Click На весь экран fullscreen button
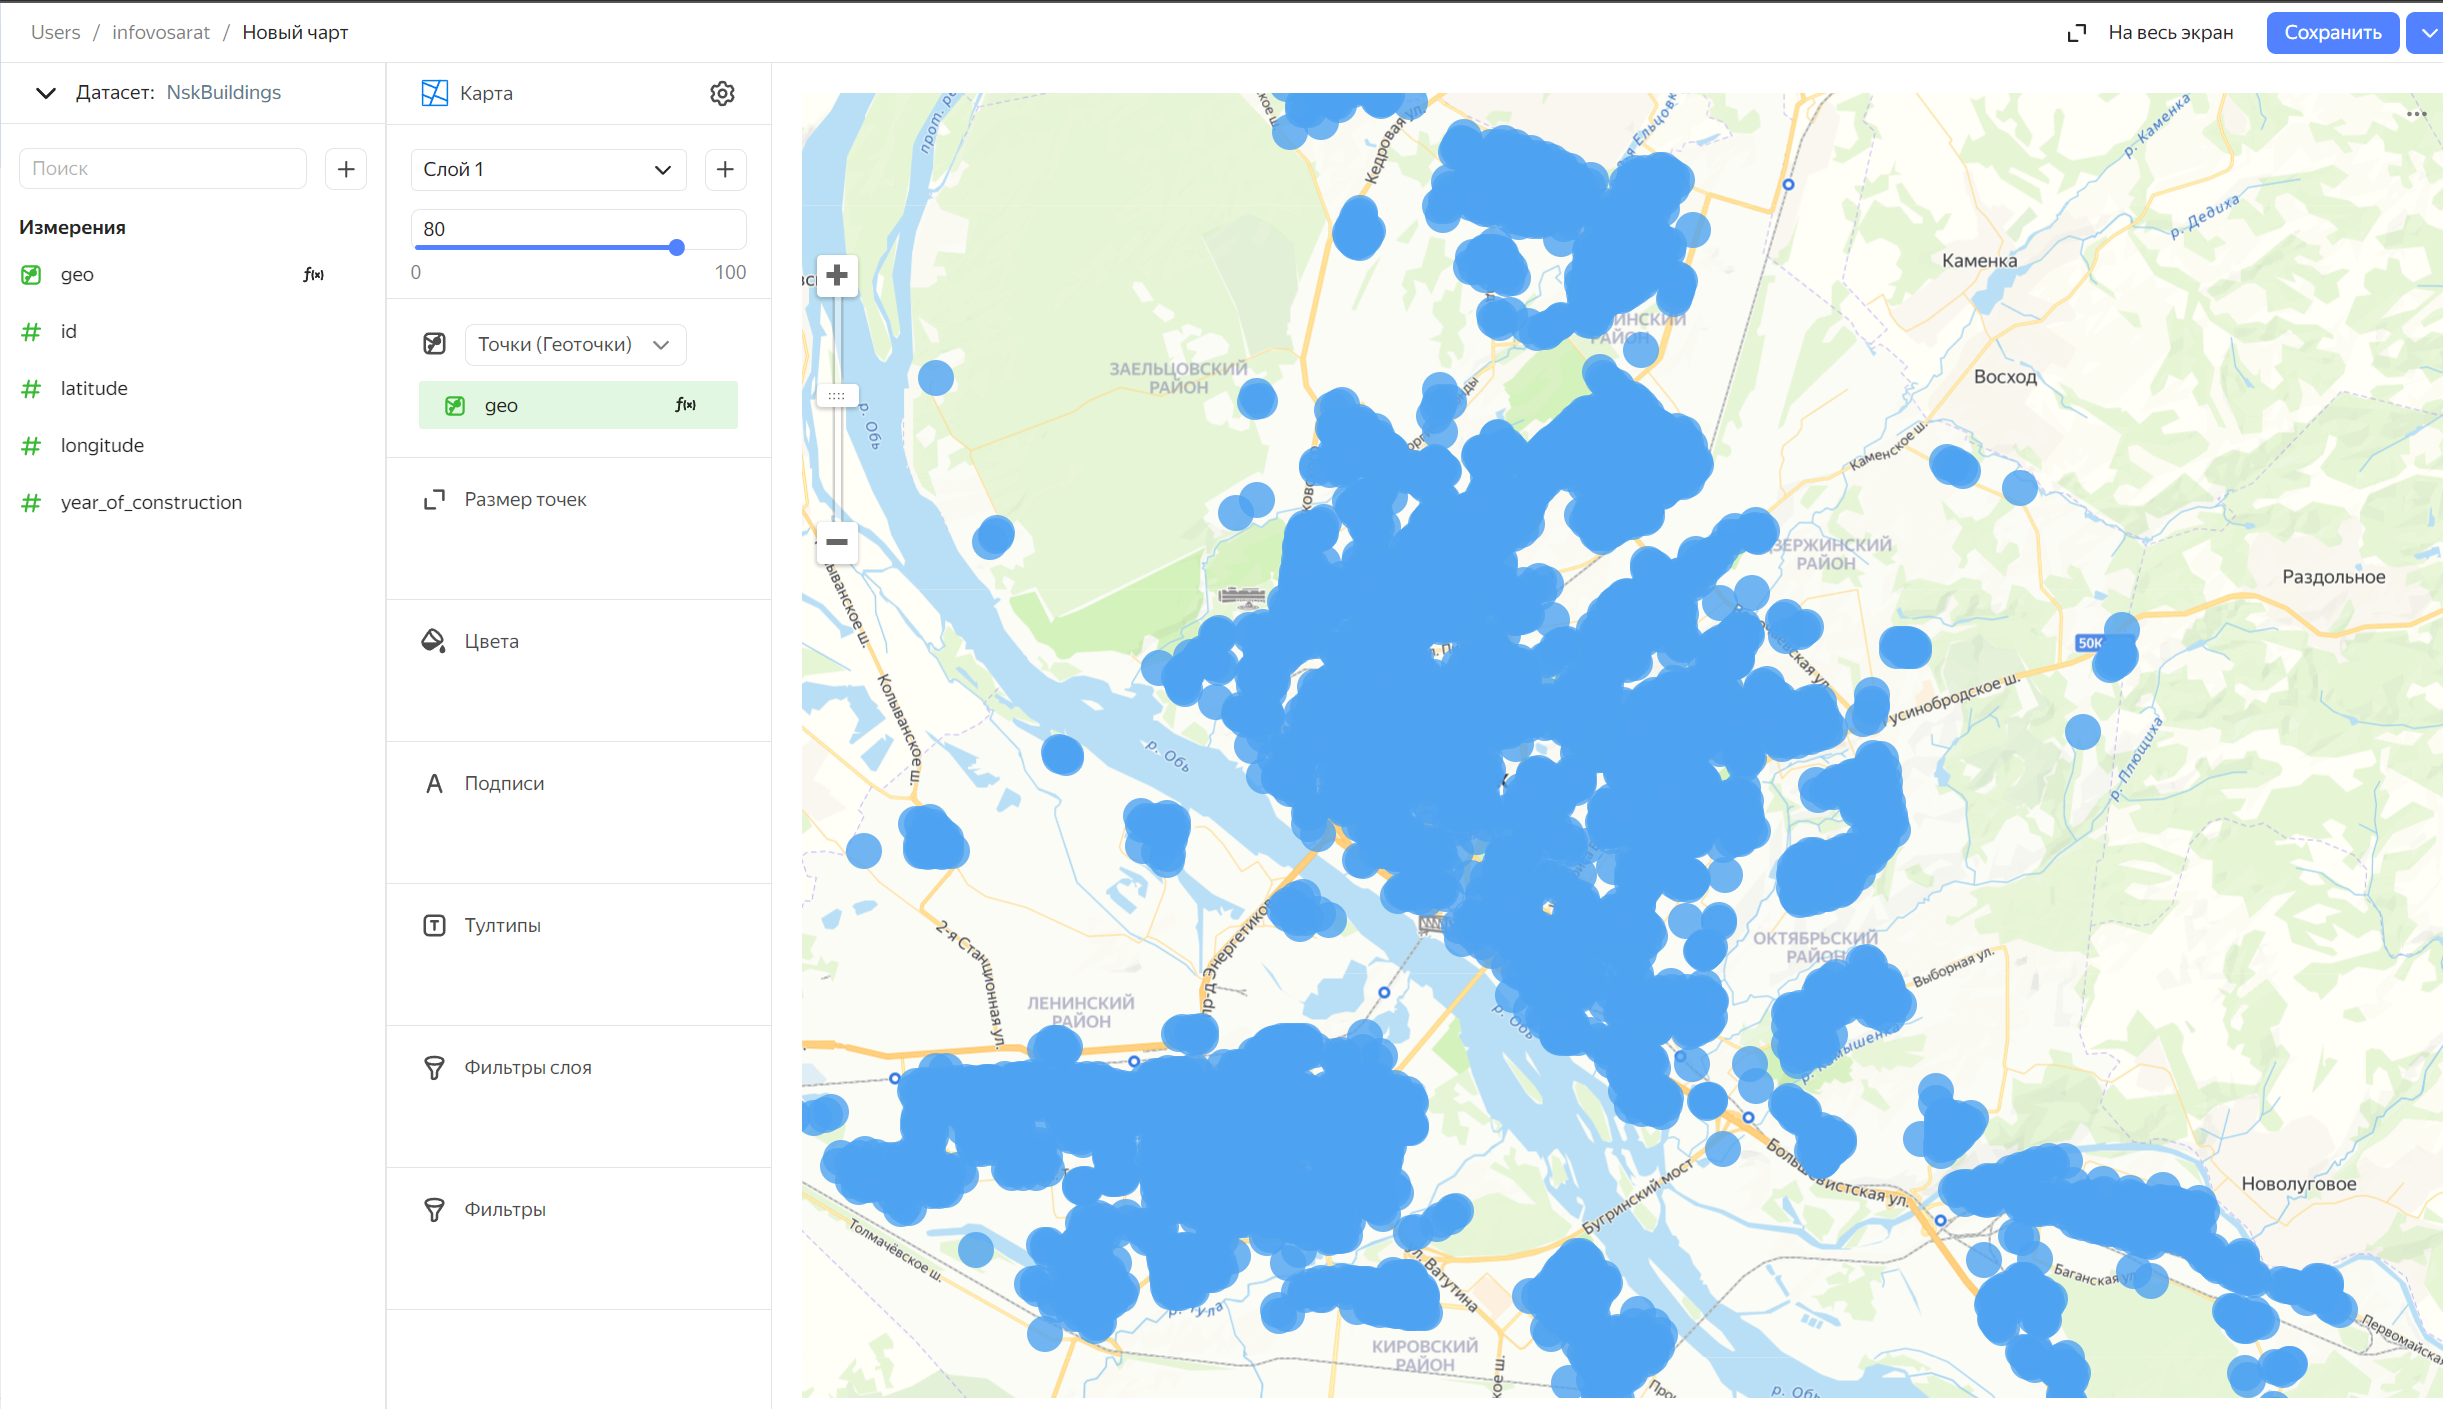Image resolution: width=2443 pixels, height=1409 pixels. pos(2150,33)
